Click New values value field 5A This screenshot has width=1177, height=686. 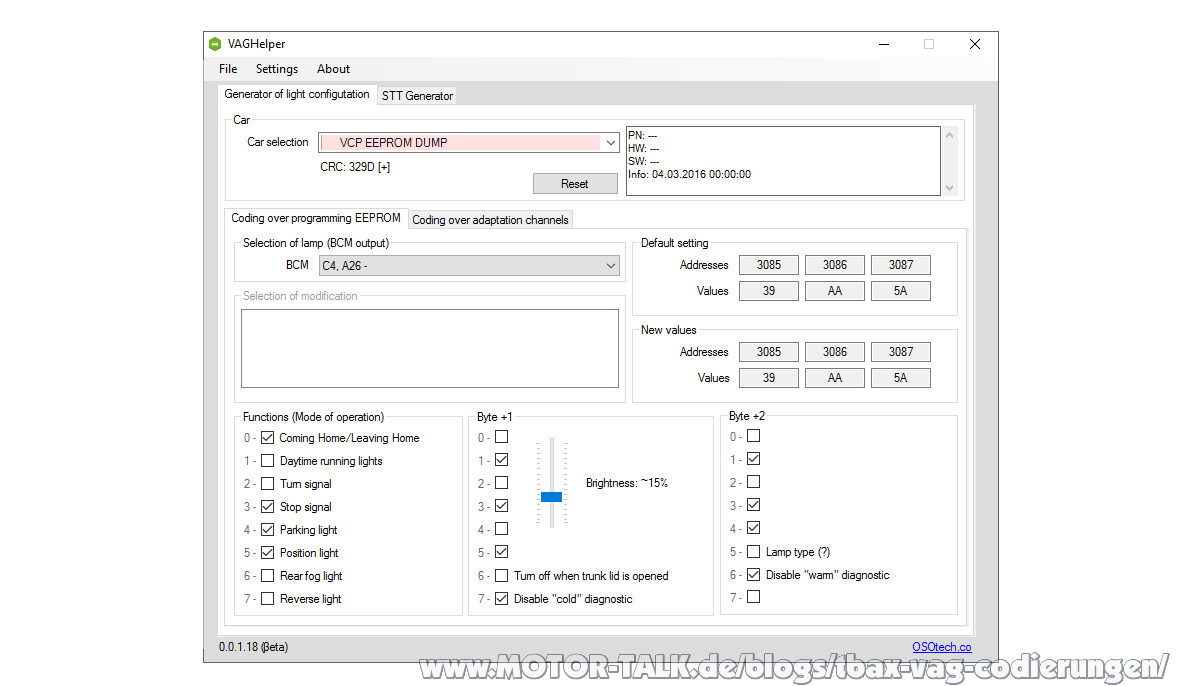click(x=901, y=378)
